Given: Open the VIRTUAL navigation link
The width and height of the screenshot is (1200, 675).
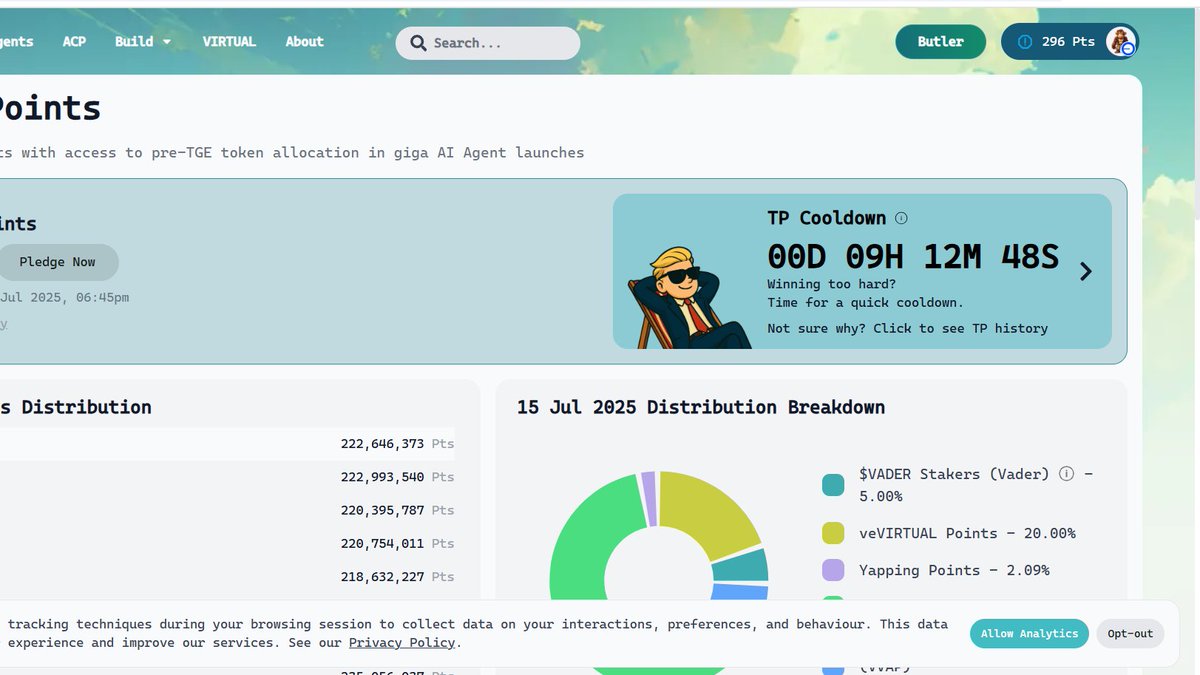Looking at the screenshot, I should click(229, 41).
